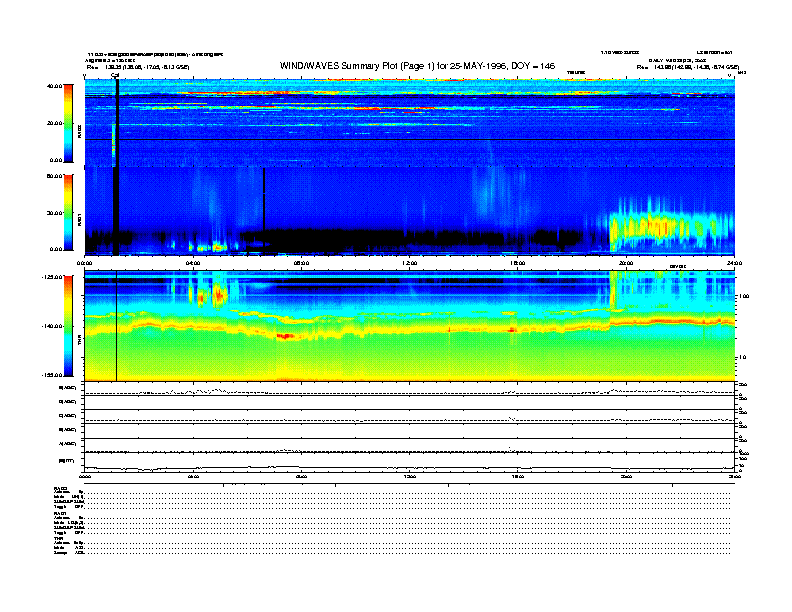Click the 60.00 label on RAD1 color scale

pos(55,176)
